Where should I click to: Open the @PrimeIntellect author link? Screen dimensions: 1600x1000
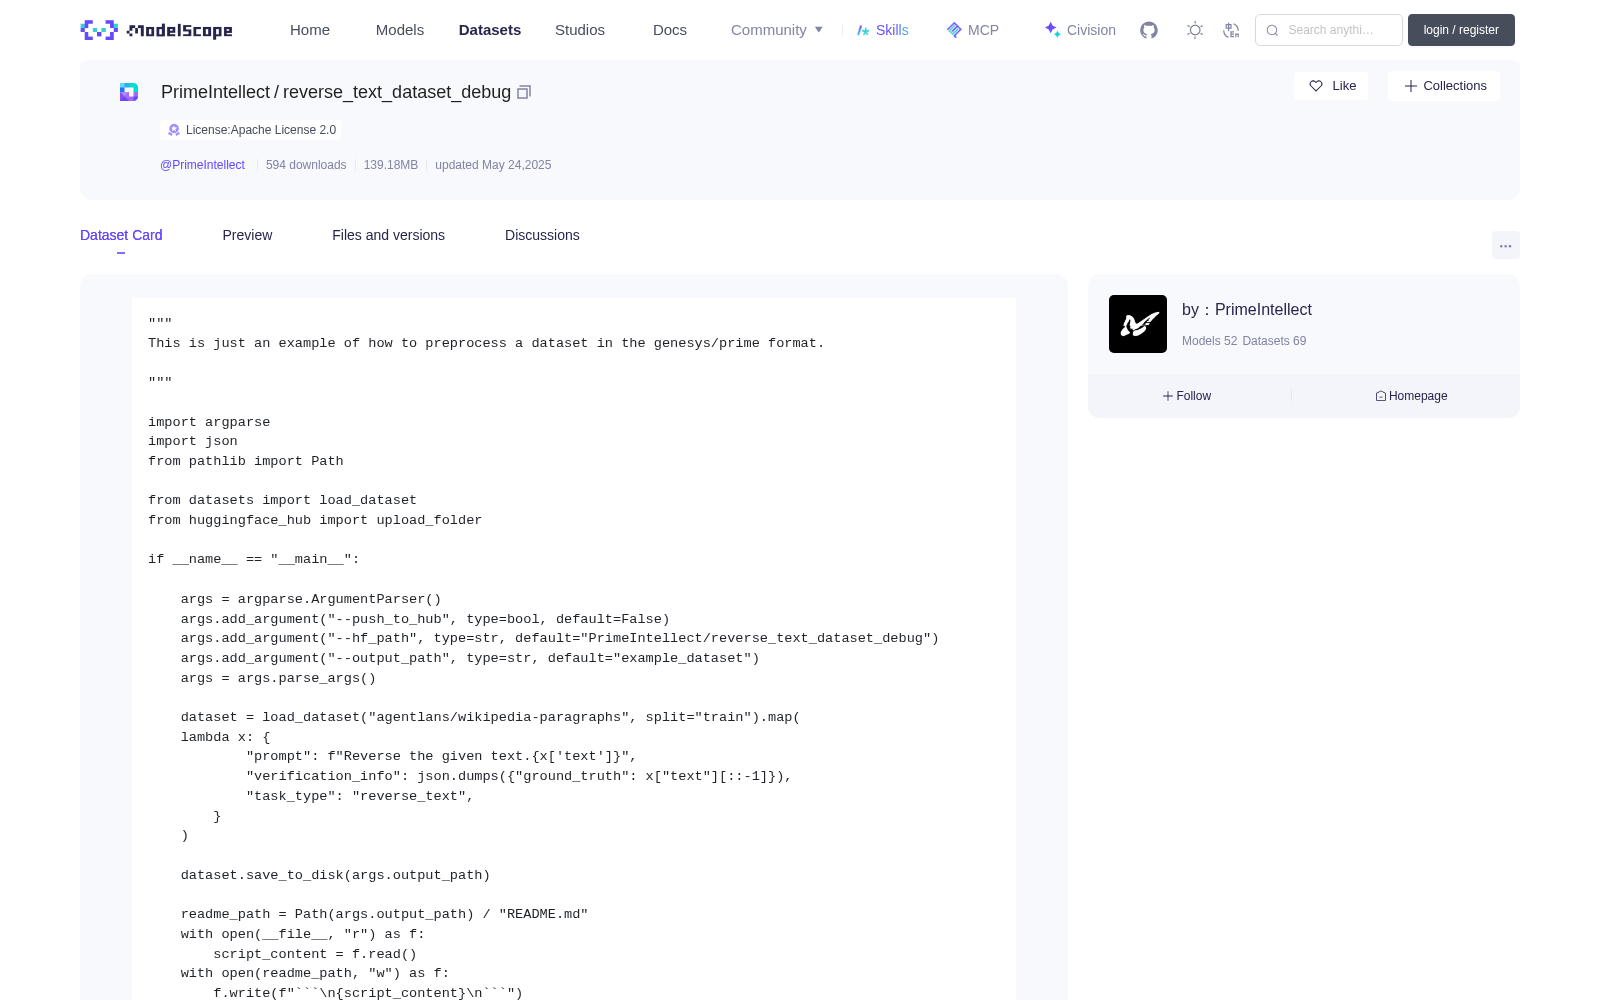tap(202, 165)
